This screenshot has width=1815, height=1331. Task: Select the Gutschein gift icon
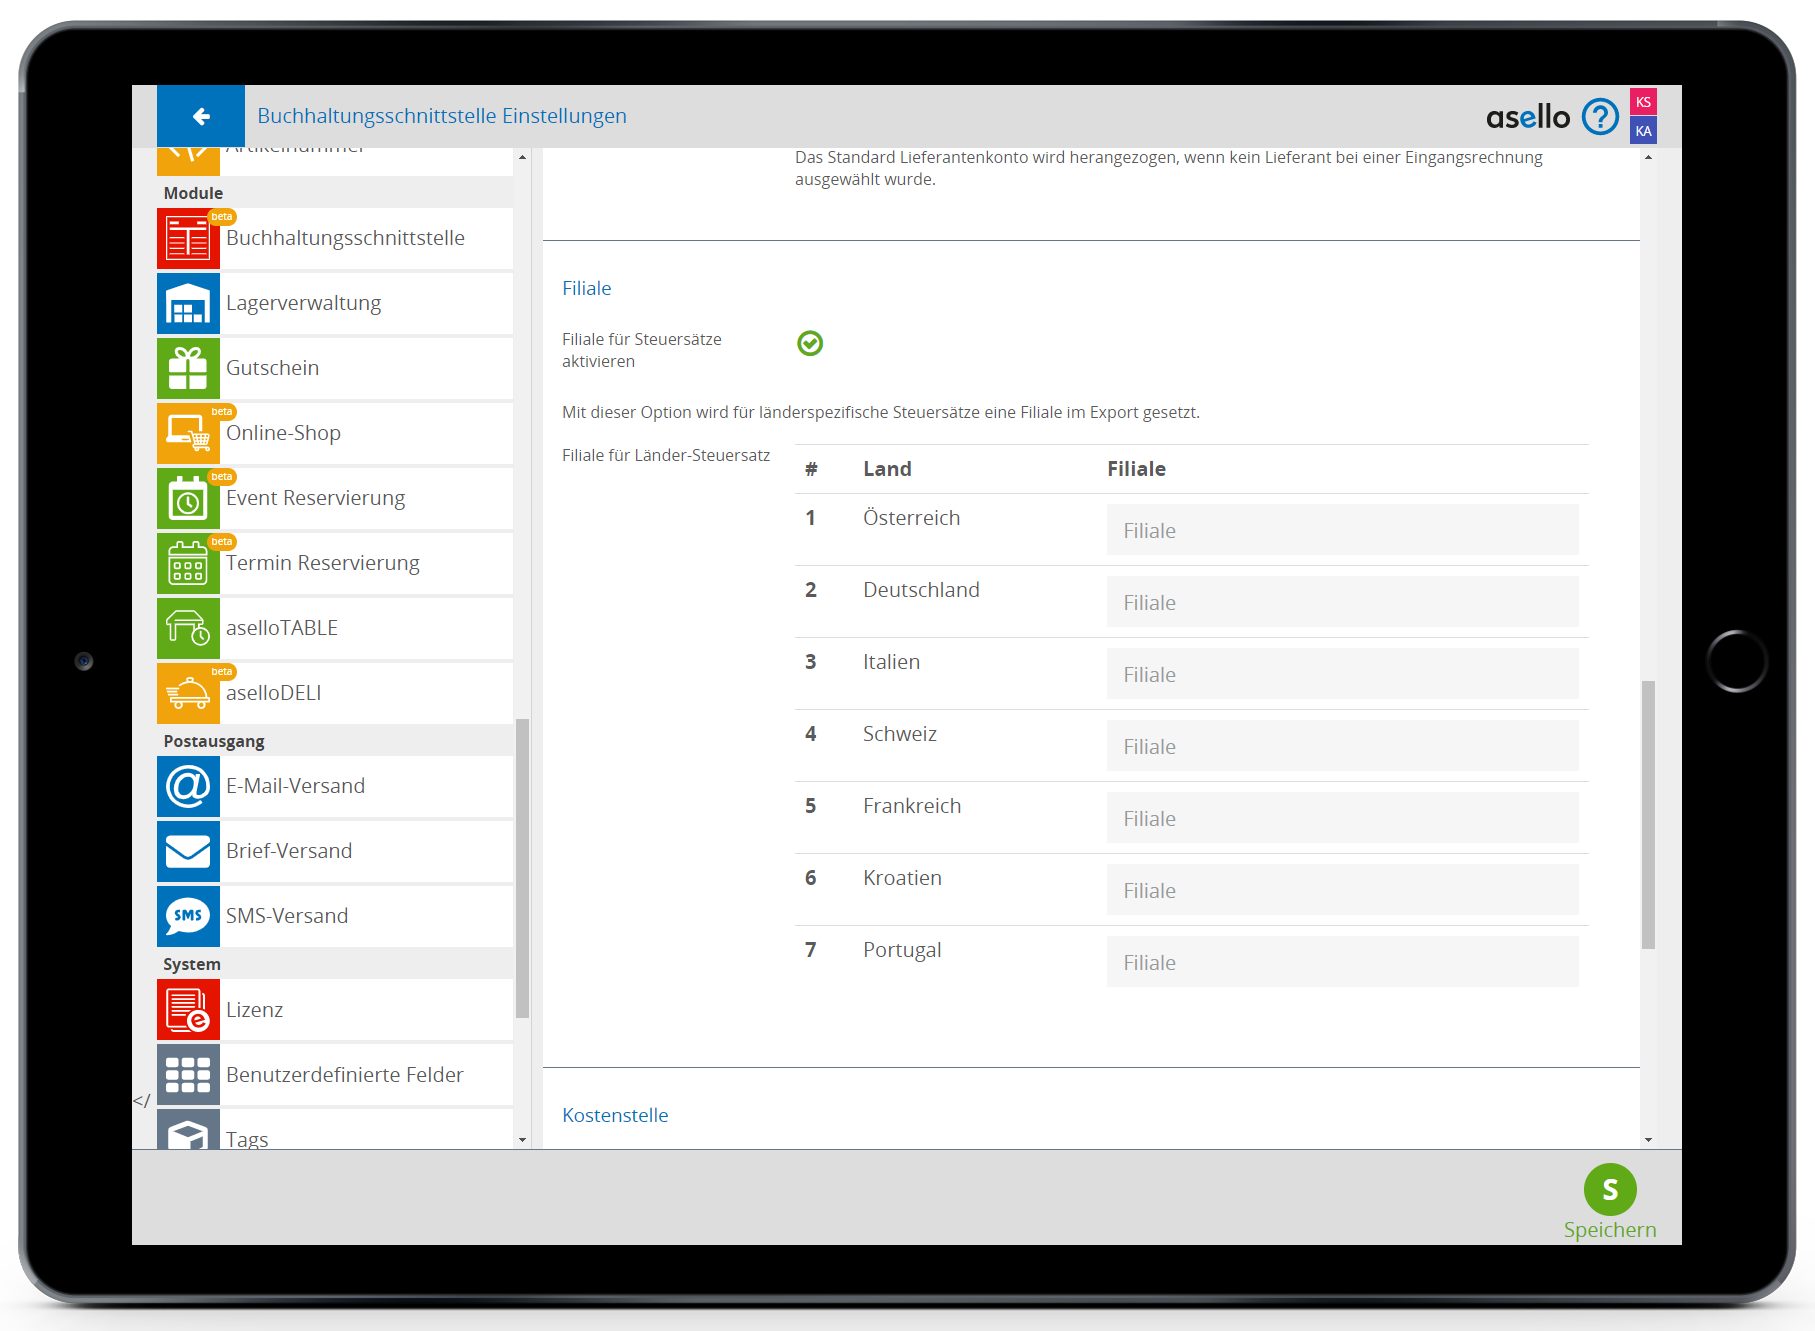(188, 369)
